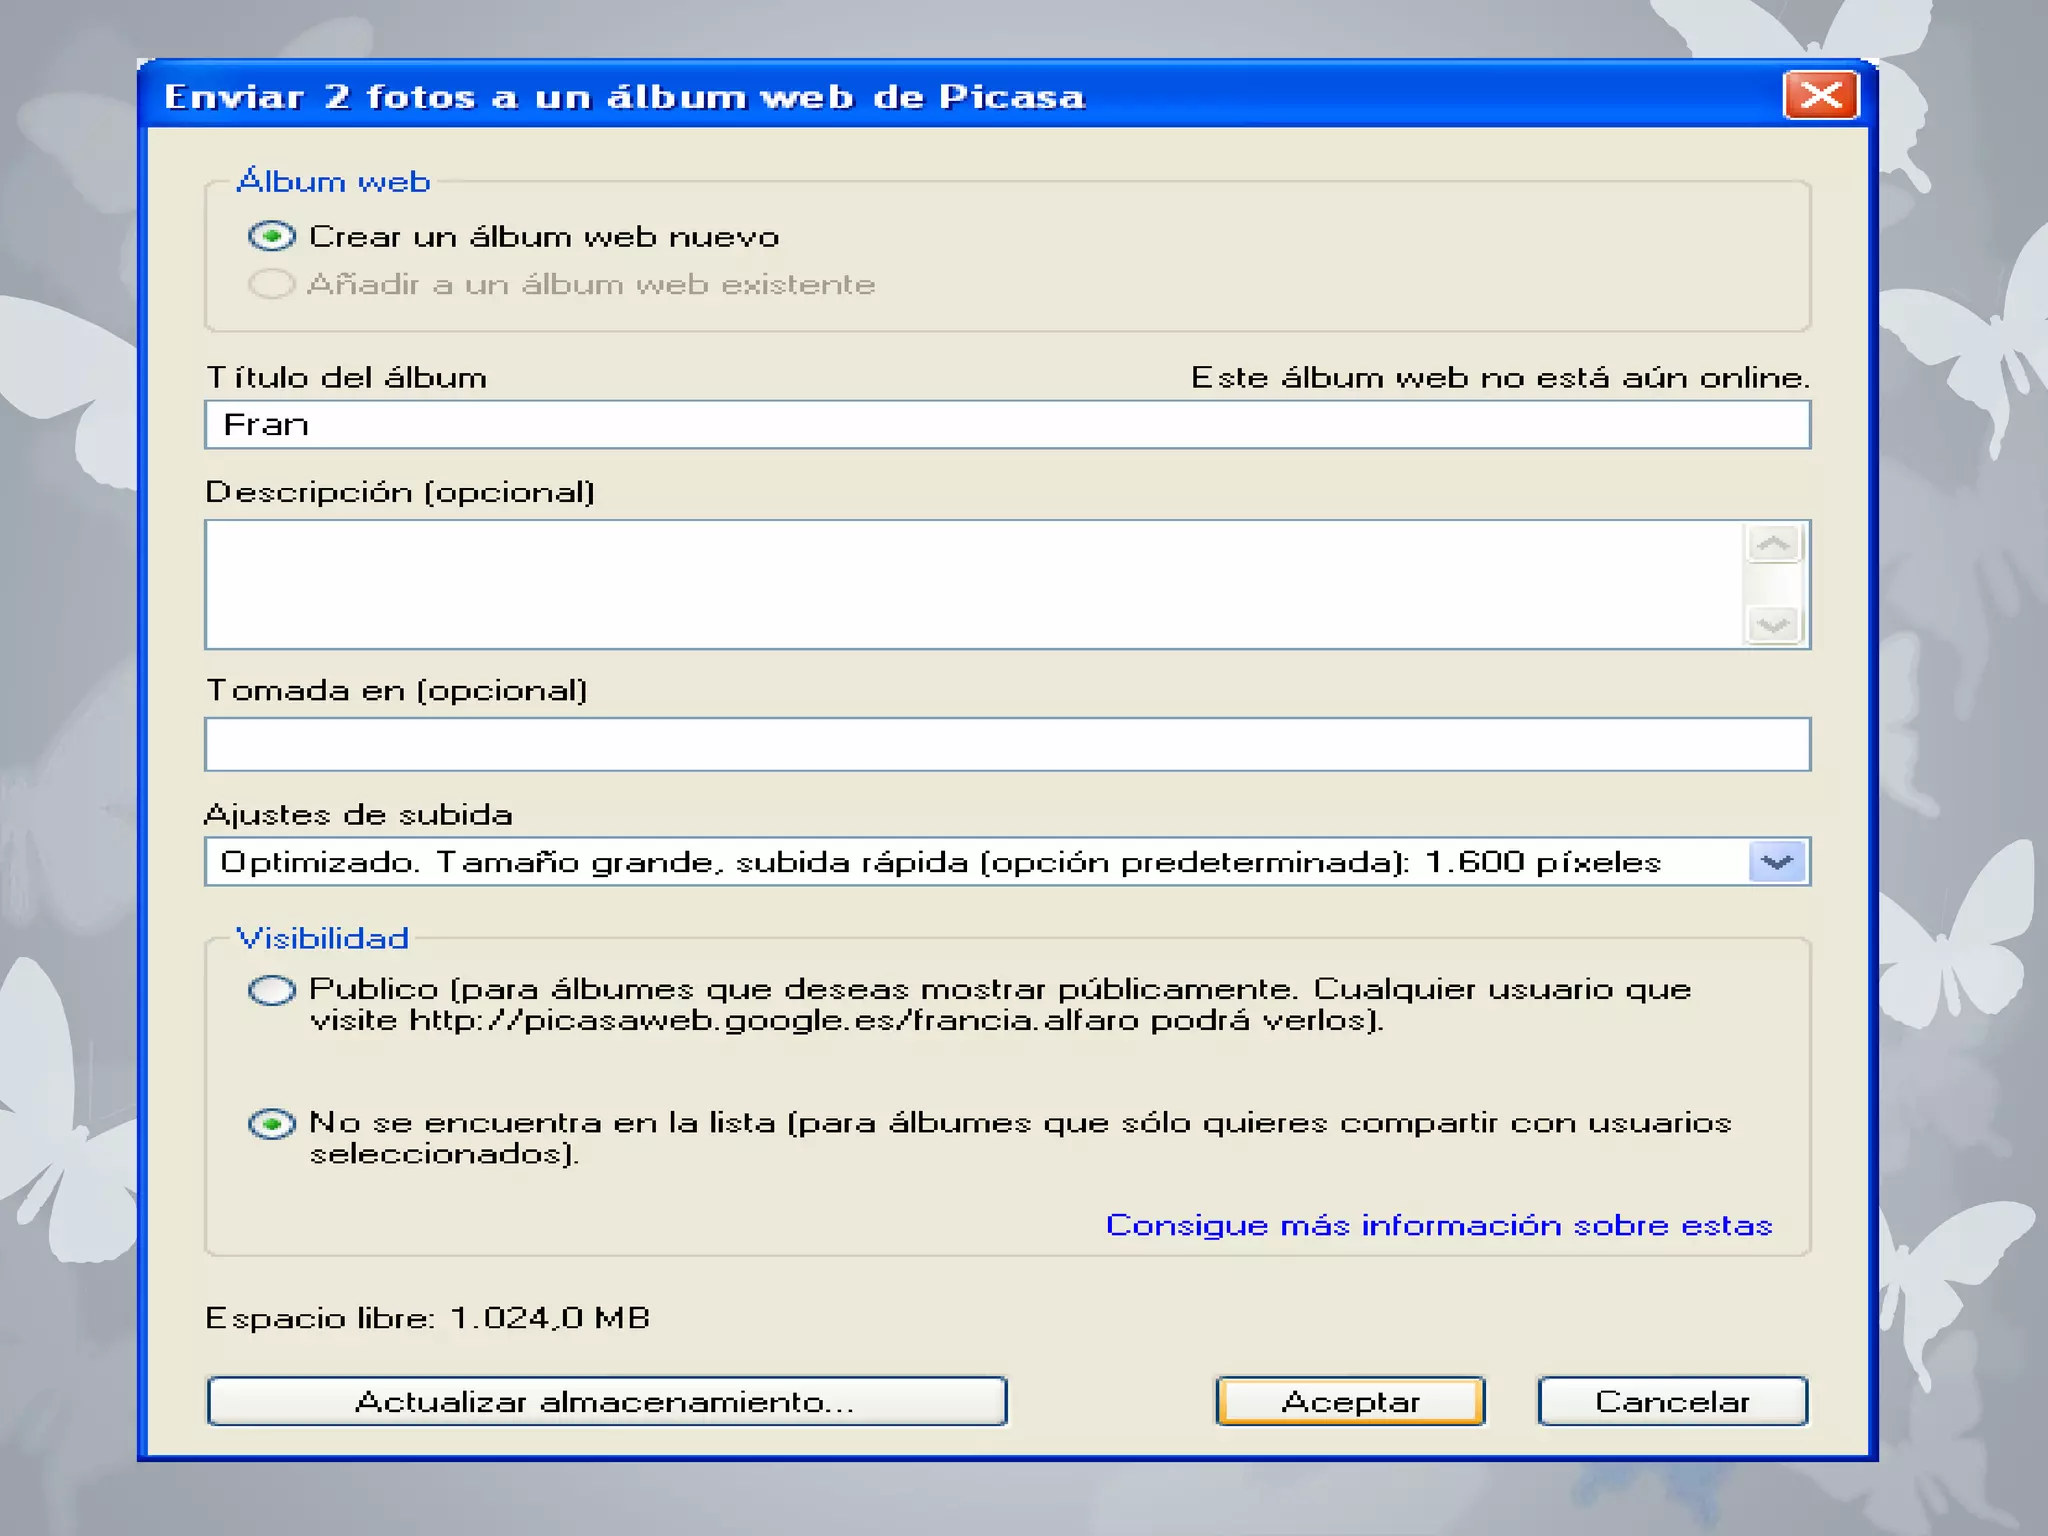The width and height of the screenshot is (2048, 1536).
Task: Click the 'Tomada en' location field
Action: tap(1006, 744)
